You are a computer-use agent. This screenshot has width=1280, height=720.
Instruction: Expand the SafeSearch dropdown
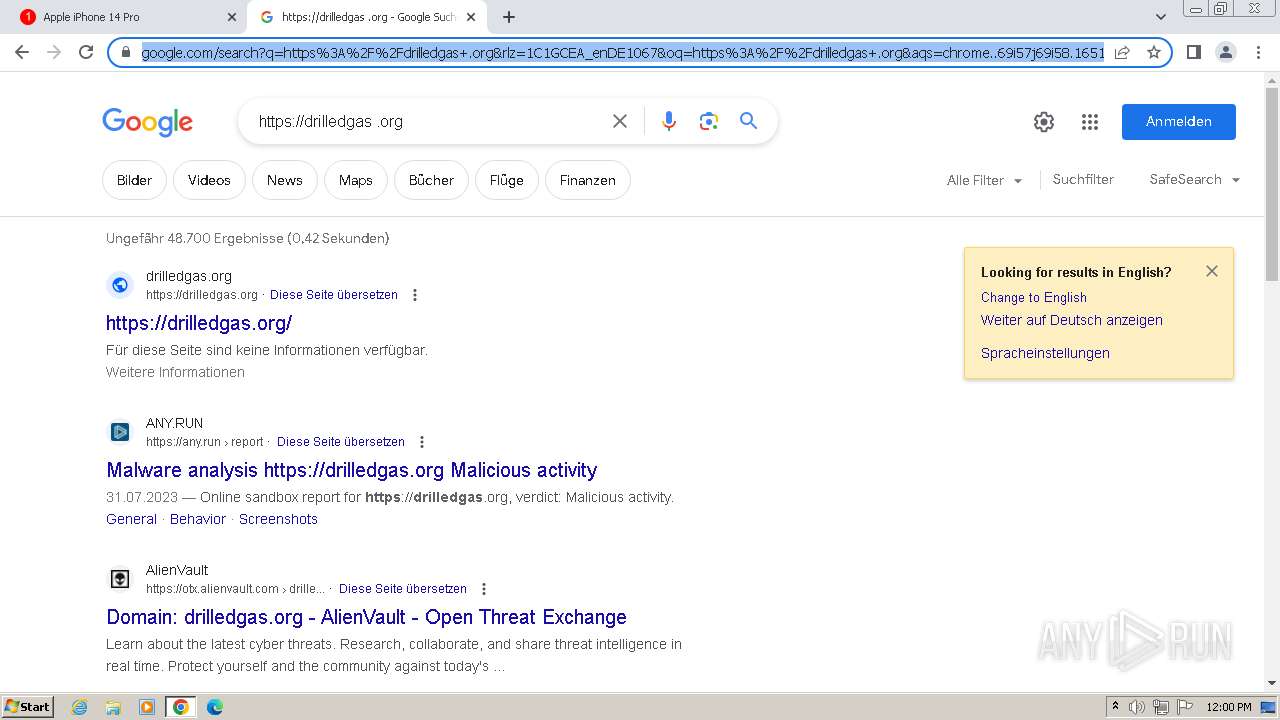click(1195, 179)
